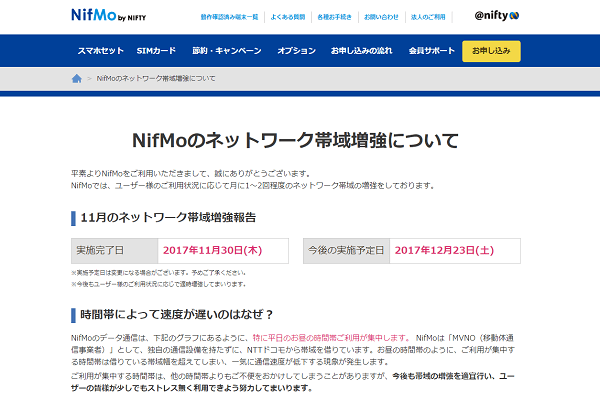This screenshot has width=600, height=400.
Task: Click the date 2017年12月23日(土)
Action: (x=444, y=250)
